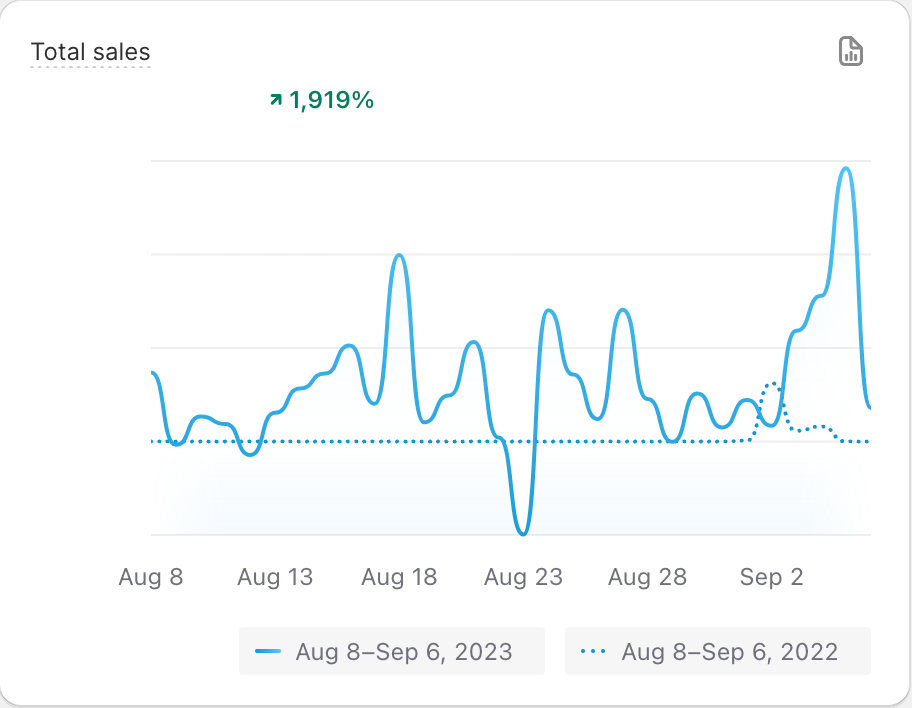Click the sales spike above Aug 18
Image resolution: width=912 pixels, height=708 pixels.
(x=399, y=255)
